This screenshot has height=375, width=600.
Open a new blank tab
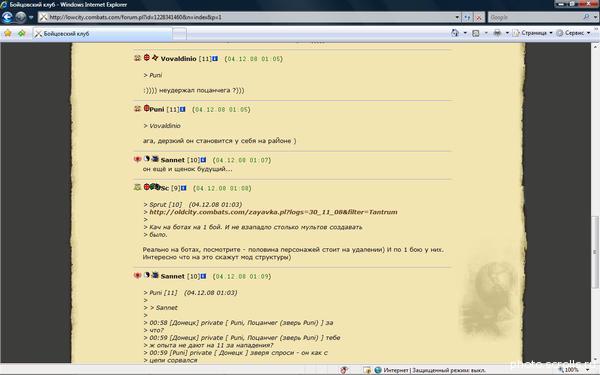179,34
